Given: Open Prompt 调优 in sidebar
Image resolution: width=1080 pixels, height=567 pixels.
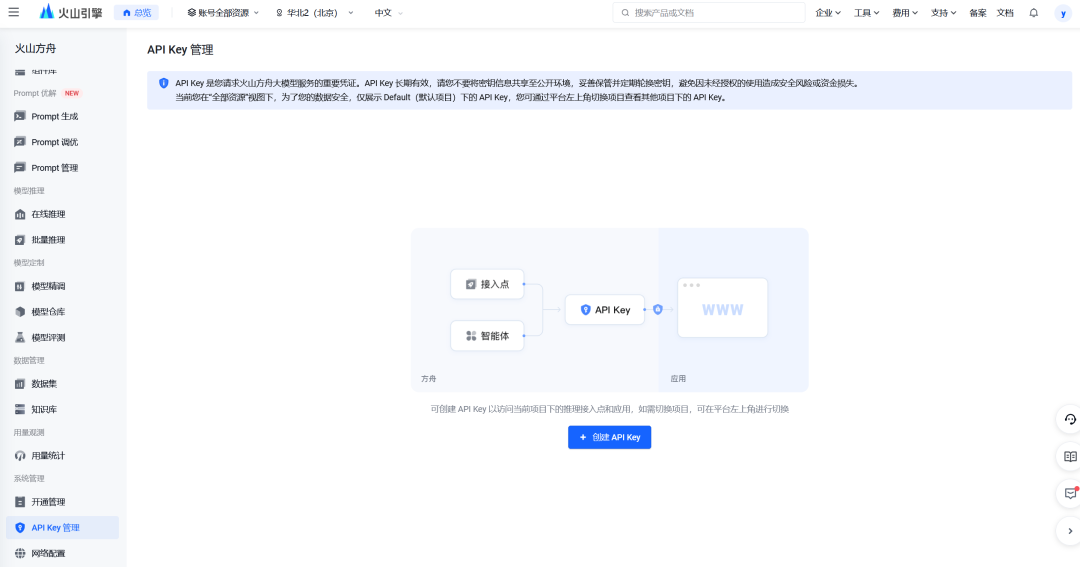Looking at the screenshot, I should coord(62,142).
